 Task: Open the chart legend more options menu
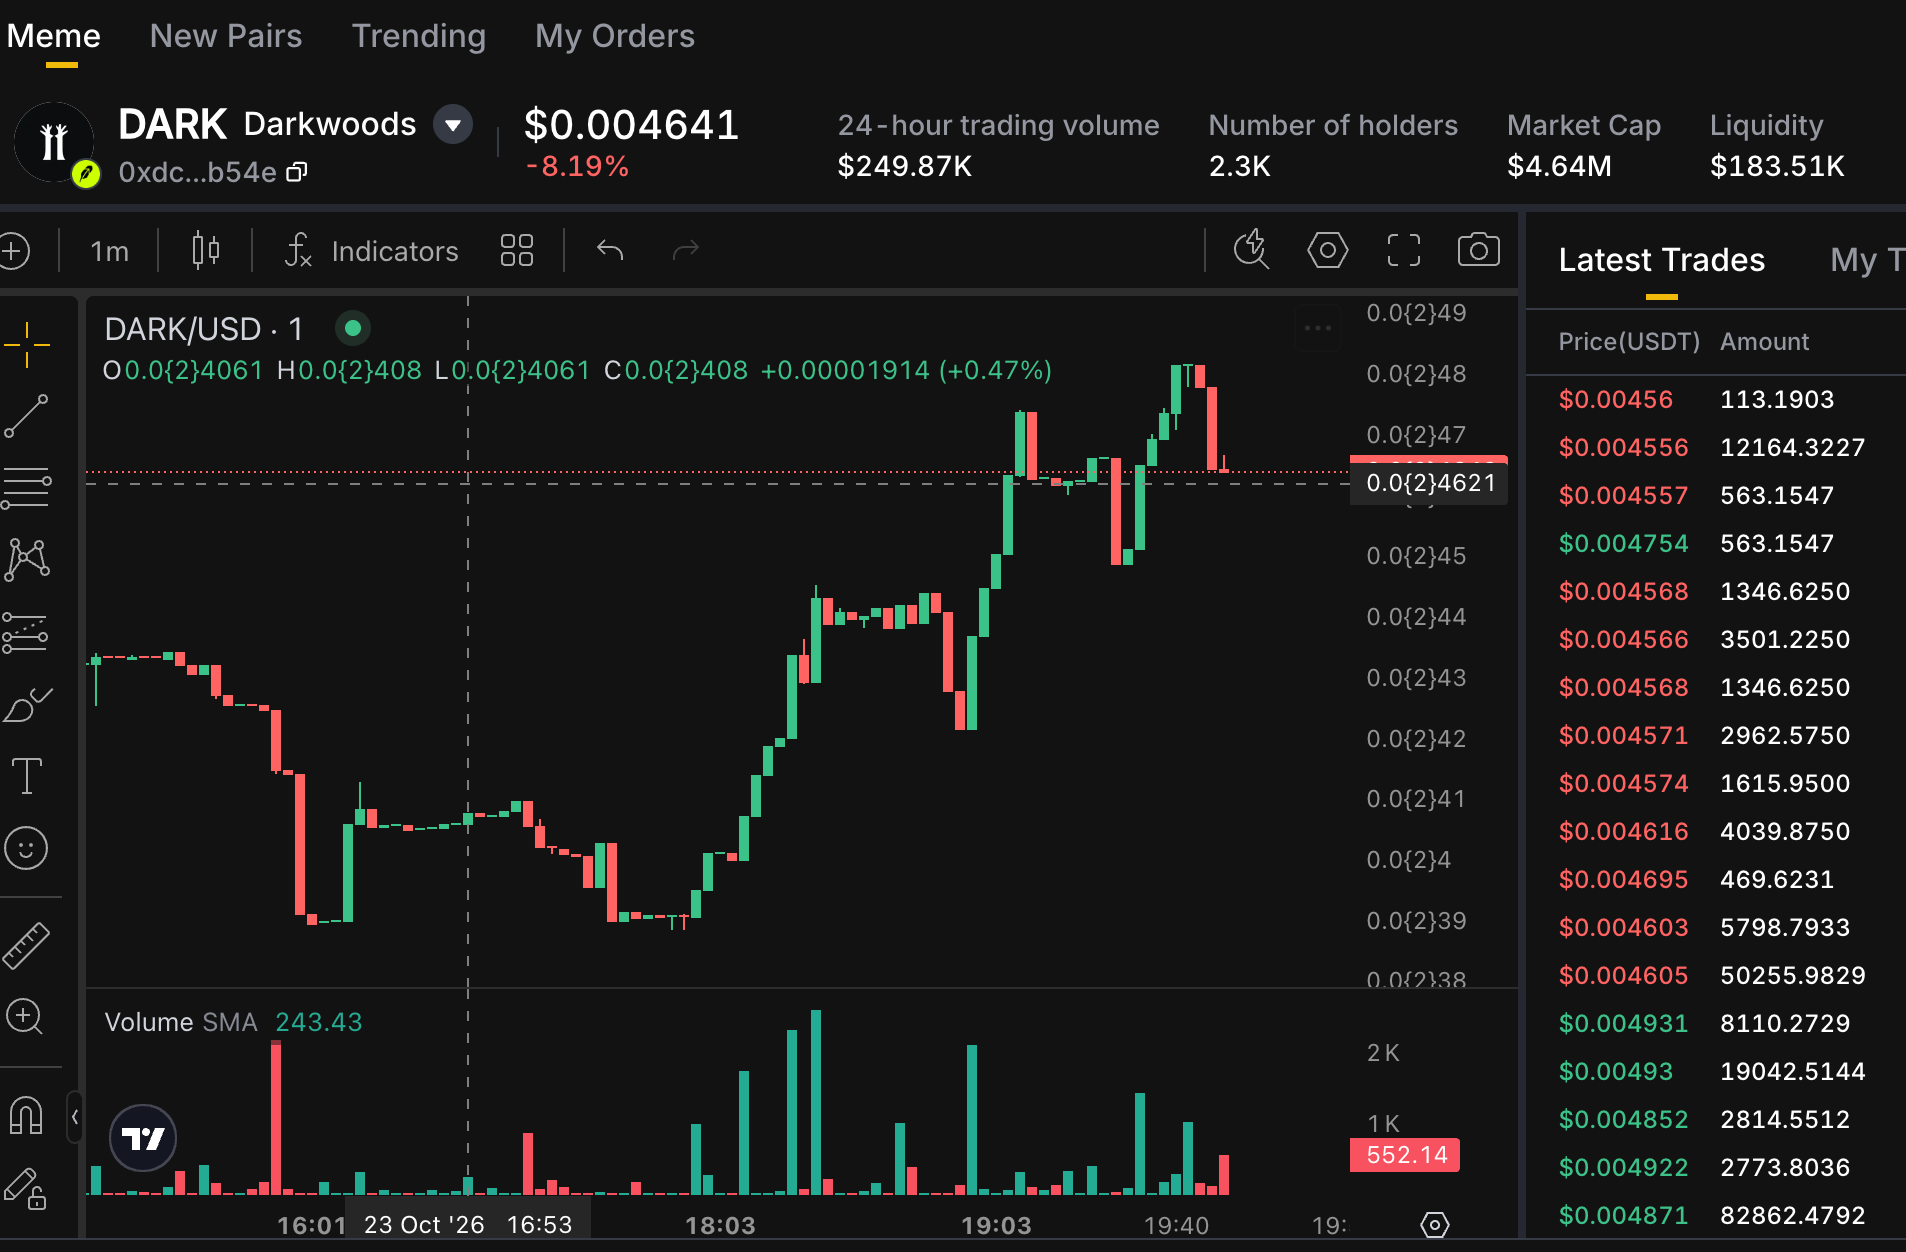(1318, 328)
